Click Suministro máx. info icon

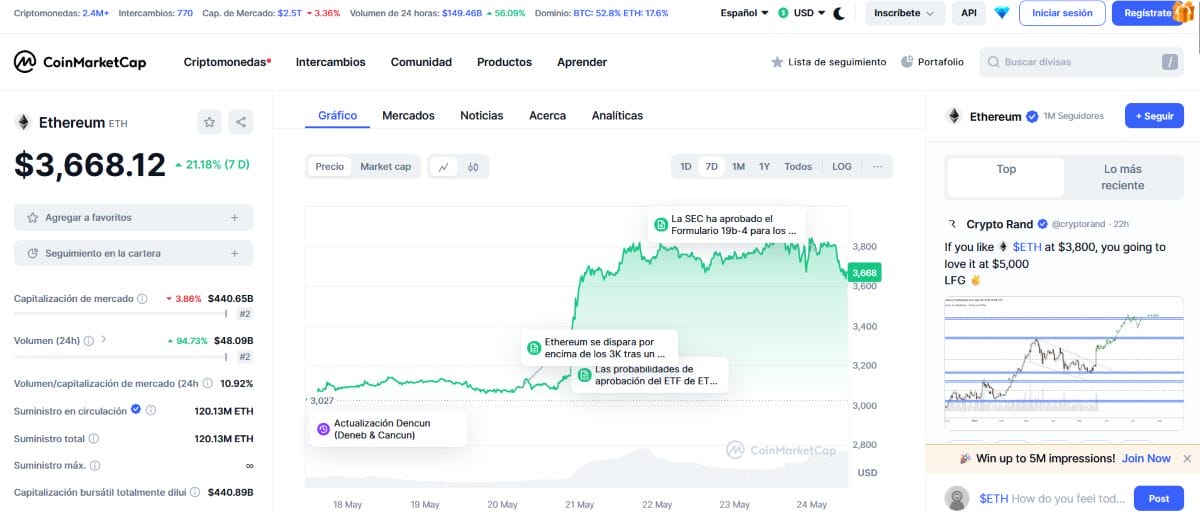pyautogui.click(x=96, y=466)
